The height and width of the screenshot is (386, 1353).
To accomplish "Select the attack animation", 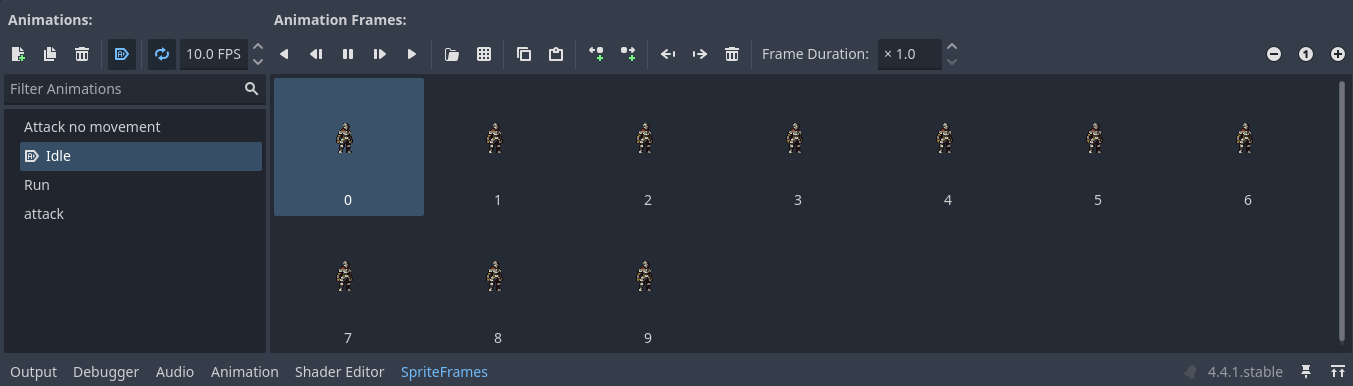I will [141, 214].
